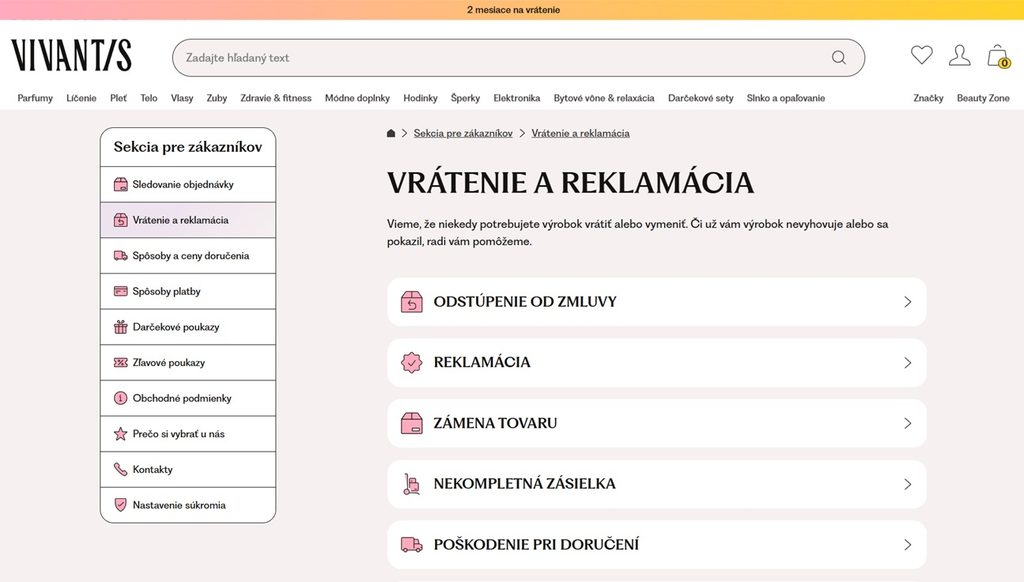This screenshot has height=582, width=1024.
Task: Open Obchodné podmienky sidebar link
Action: (x=188, y=398)
